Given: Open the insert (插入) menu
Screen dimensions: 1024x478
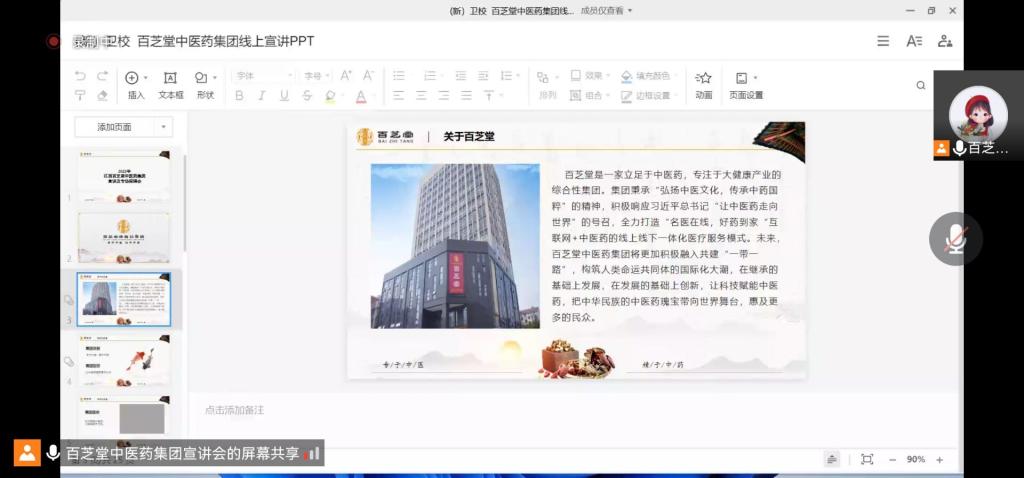Looking at the screenshot, I should pos(136,84).
